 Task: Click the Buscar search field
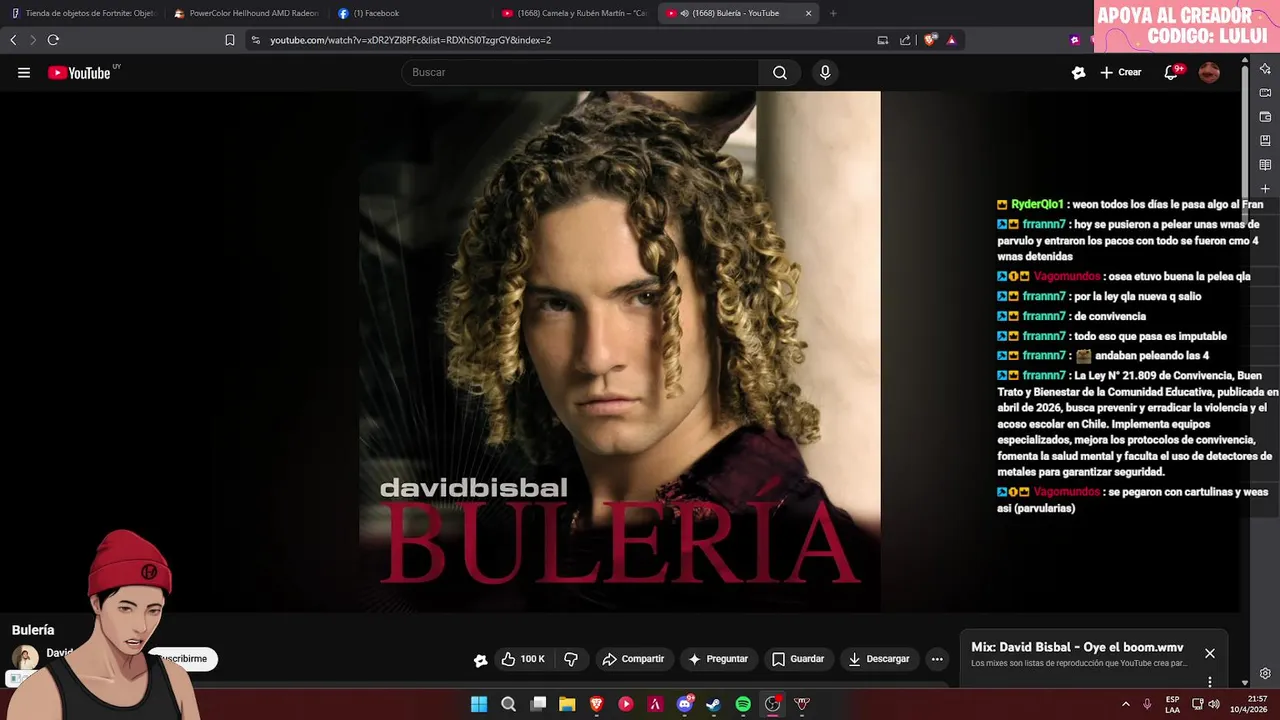580,72
